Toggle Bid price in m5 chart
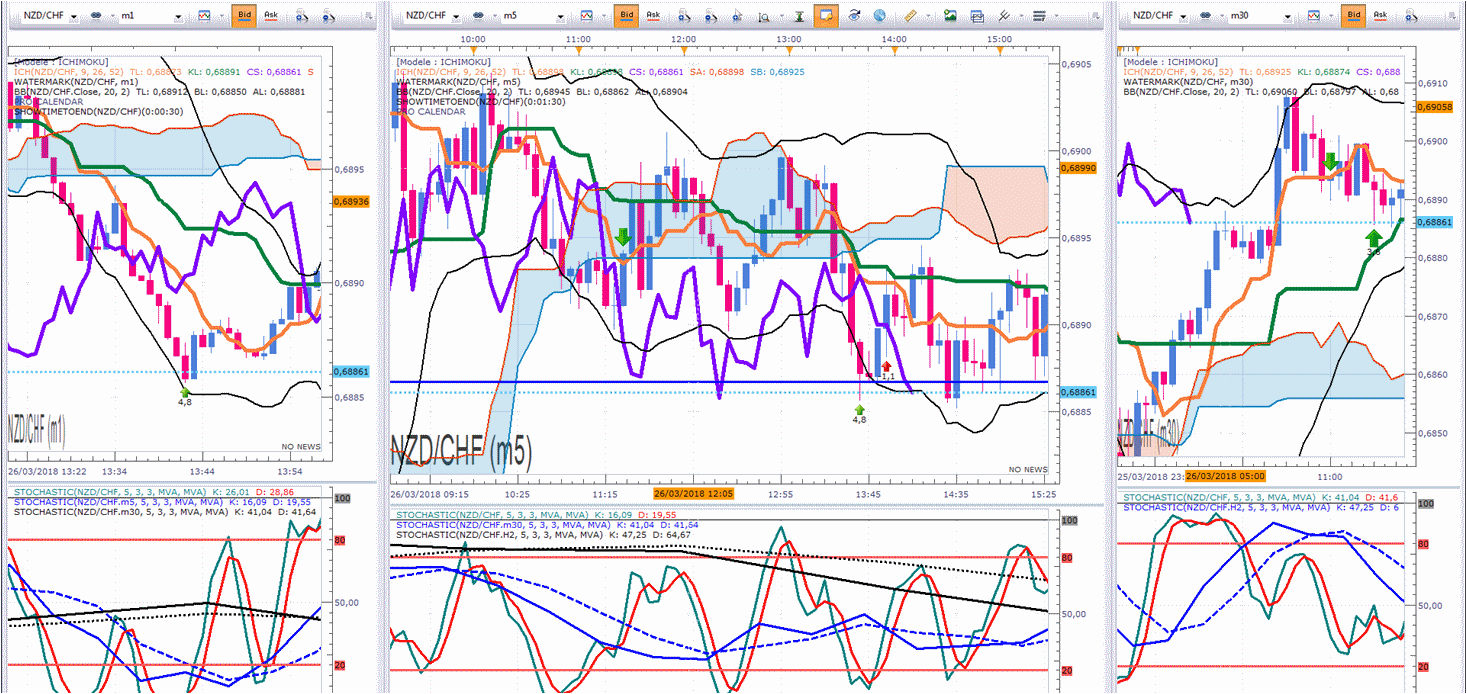Image resolution: width=1467 pixels, height=694 pixels. (x=626, y=15)
